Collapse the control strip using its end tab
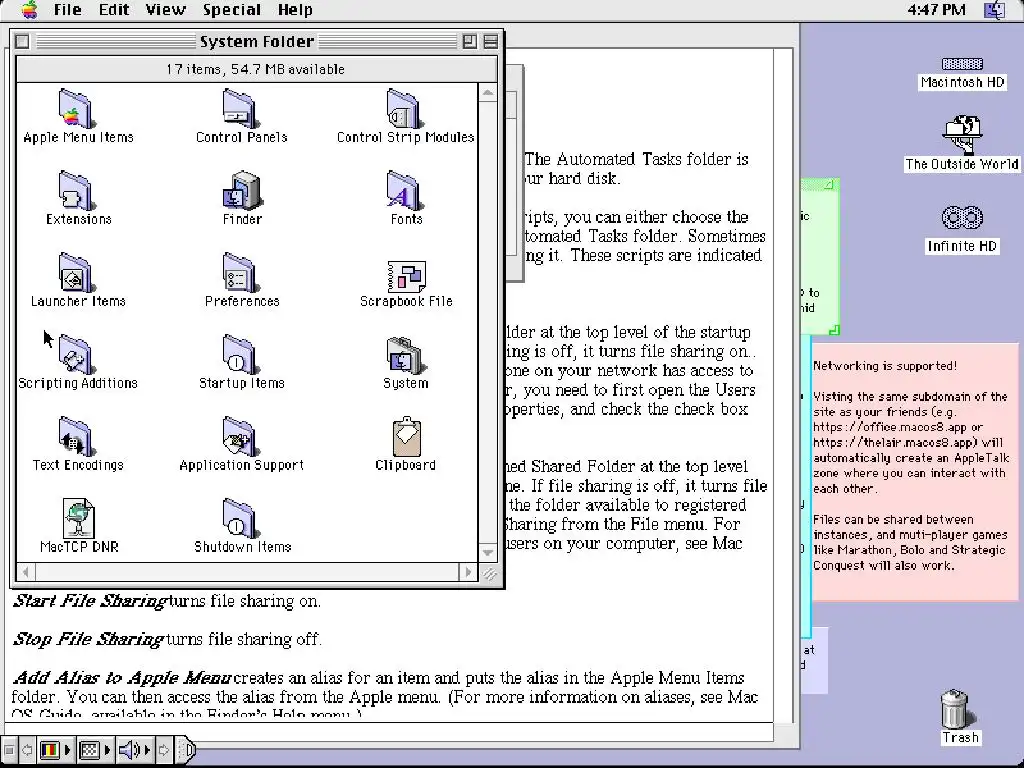The height and width of the screenshot is (768, 1024). 187,750
